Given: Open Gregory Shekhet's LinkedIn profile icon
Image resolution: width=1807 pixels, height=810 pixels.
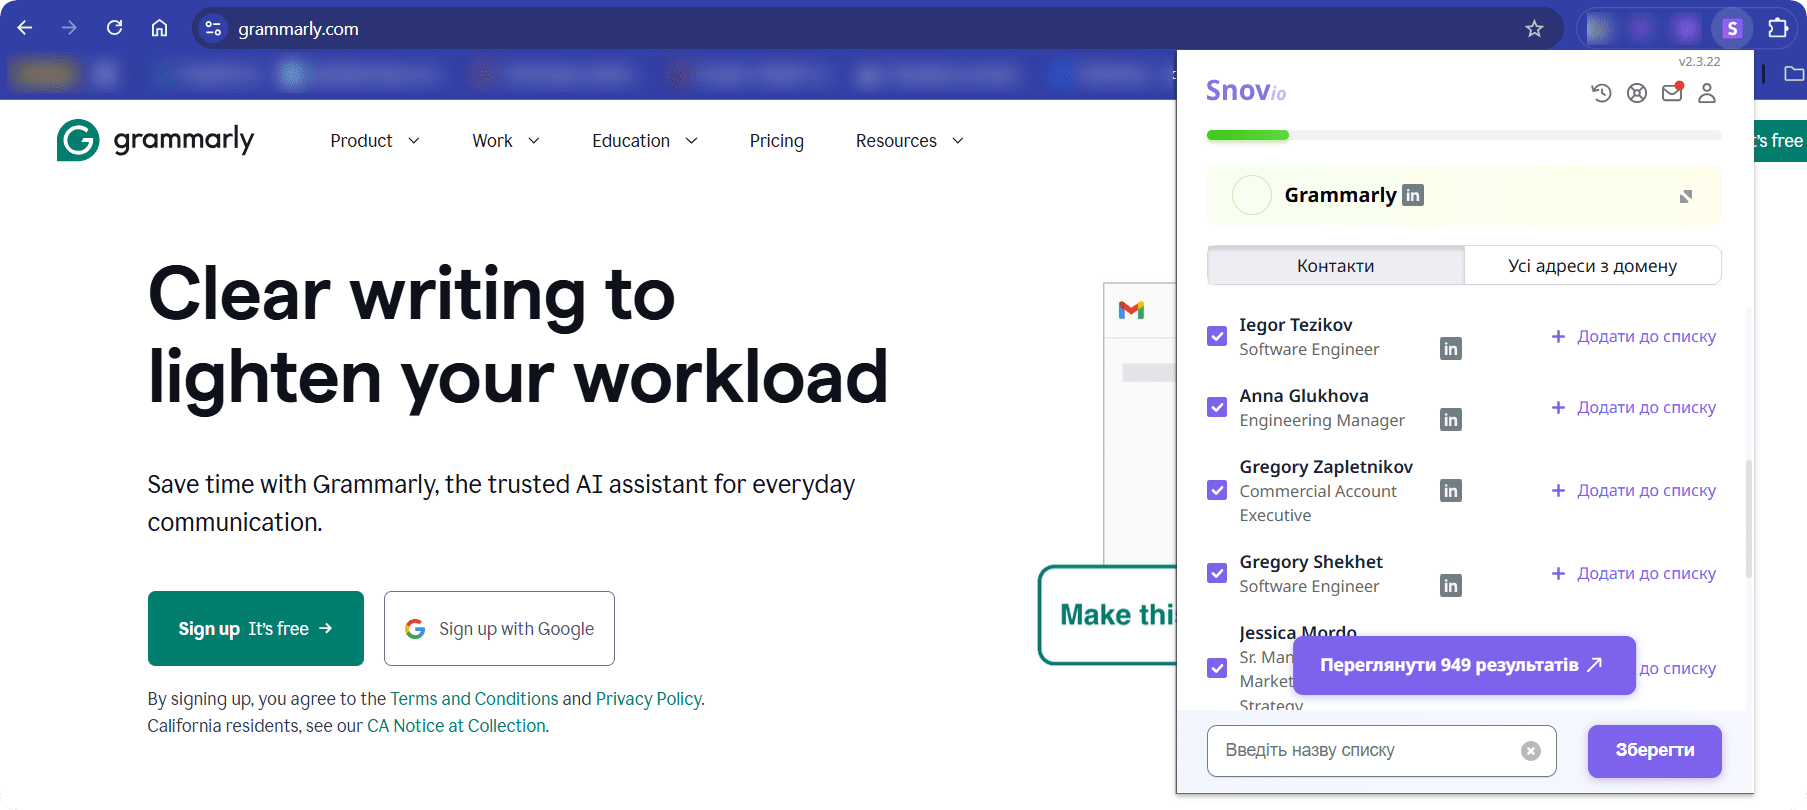Looking at the screenshot, I should tap(1450, 586).
